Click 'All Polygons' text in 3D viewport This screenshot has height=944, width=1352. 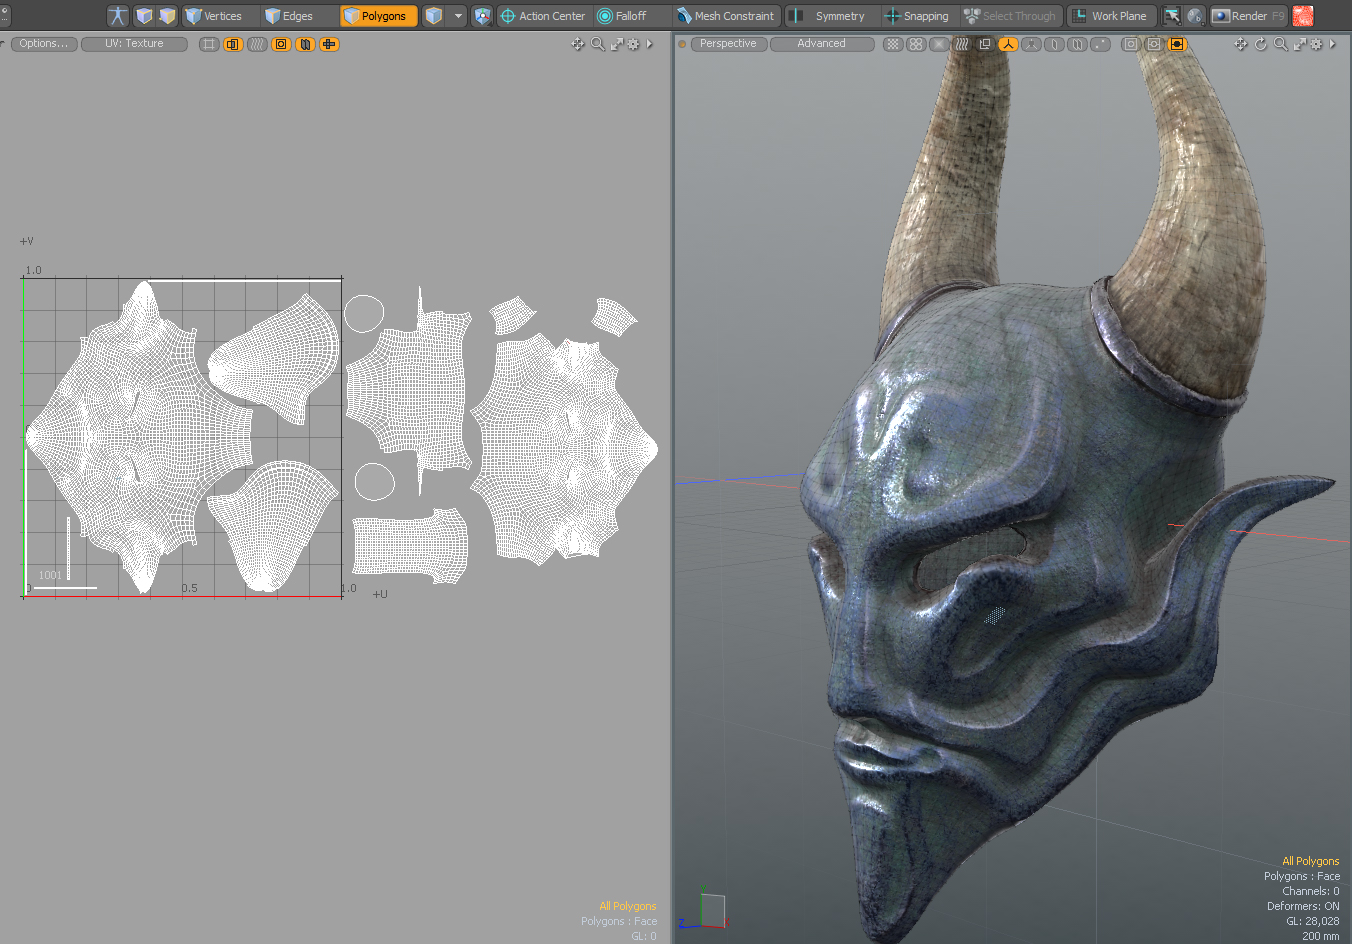pyautogui.click(x=1311, y=861)
